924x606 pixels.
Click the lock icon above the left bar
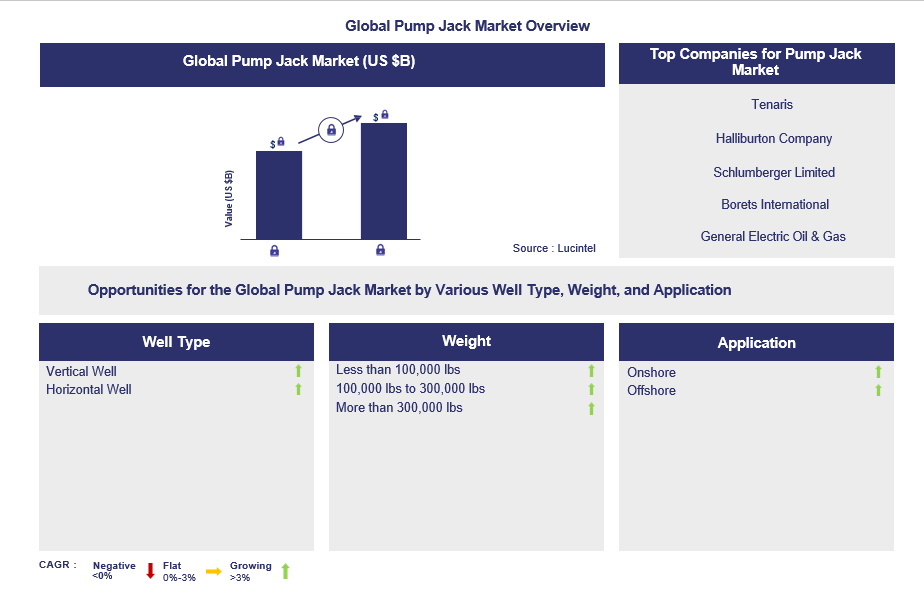(x=283, y=142)
